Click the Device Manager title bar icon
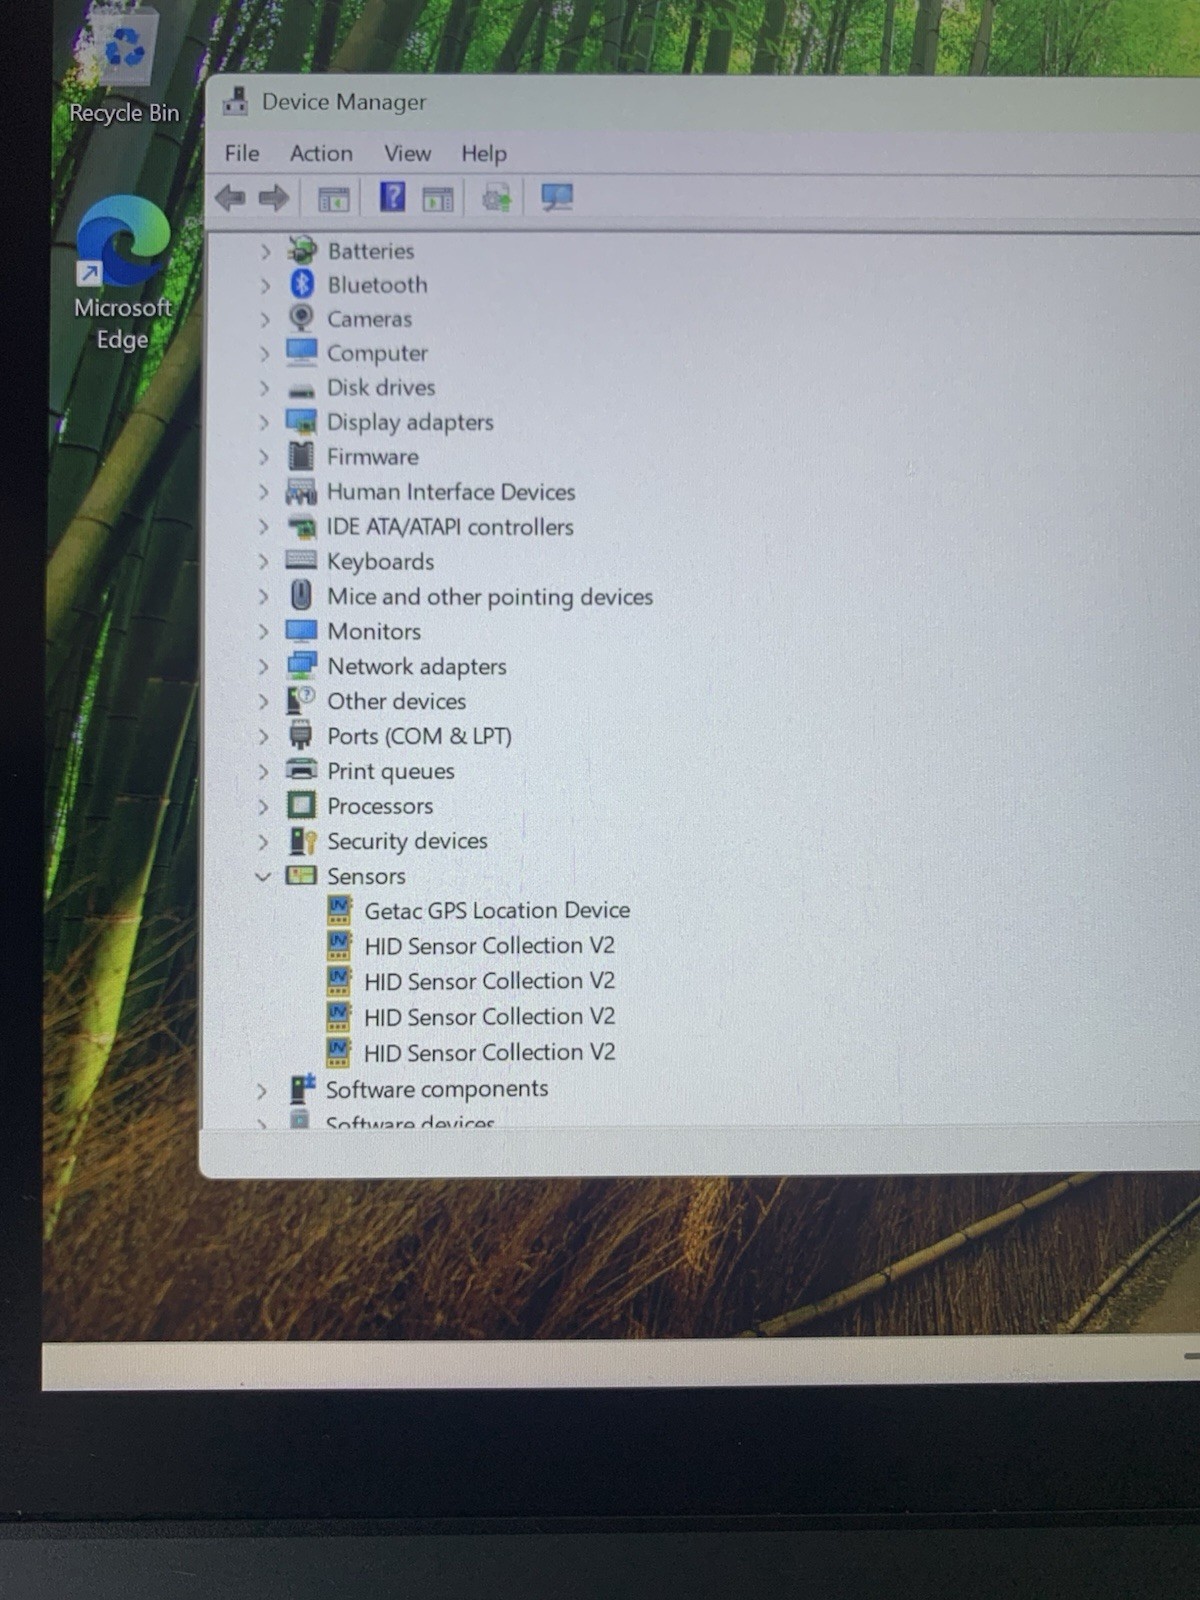Image resolution: width=1200 pixels, height=1600 pixels. coord(236,101)
